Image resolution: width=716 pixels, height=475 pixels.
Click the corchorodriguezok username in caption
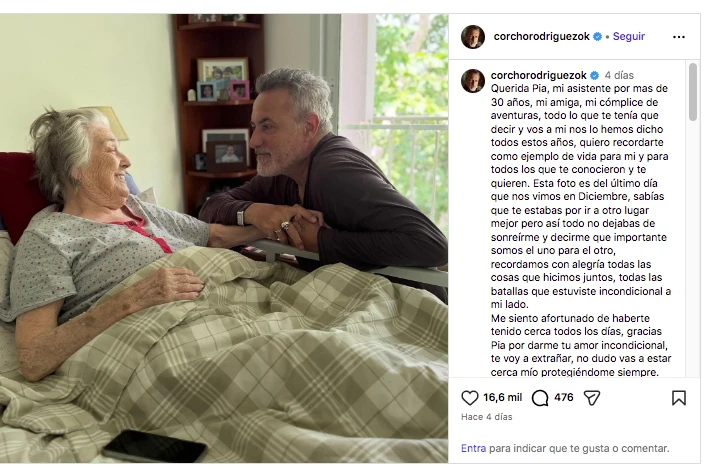[538, 75]
